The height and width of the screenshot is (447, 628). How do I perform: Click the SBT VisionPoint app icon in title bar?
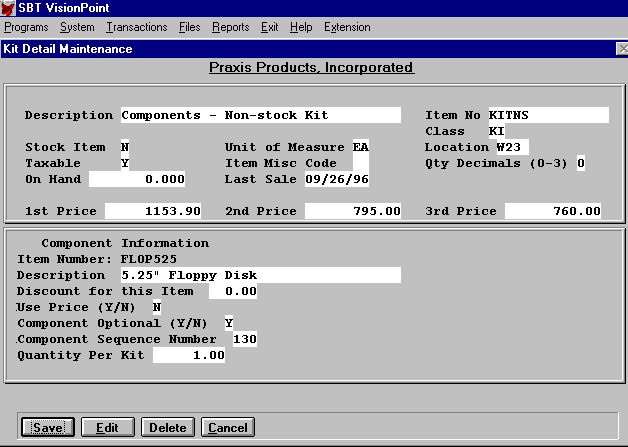click(8, 8)
